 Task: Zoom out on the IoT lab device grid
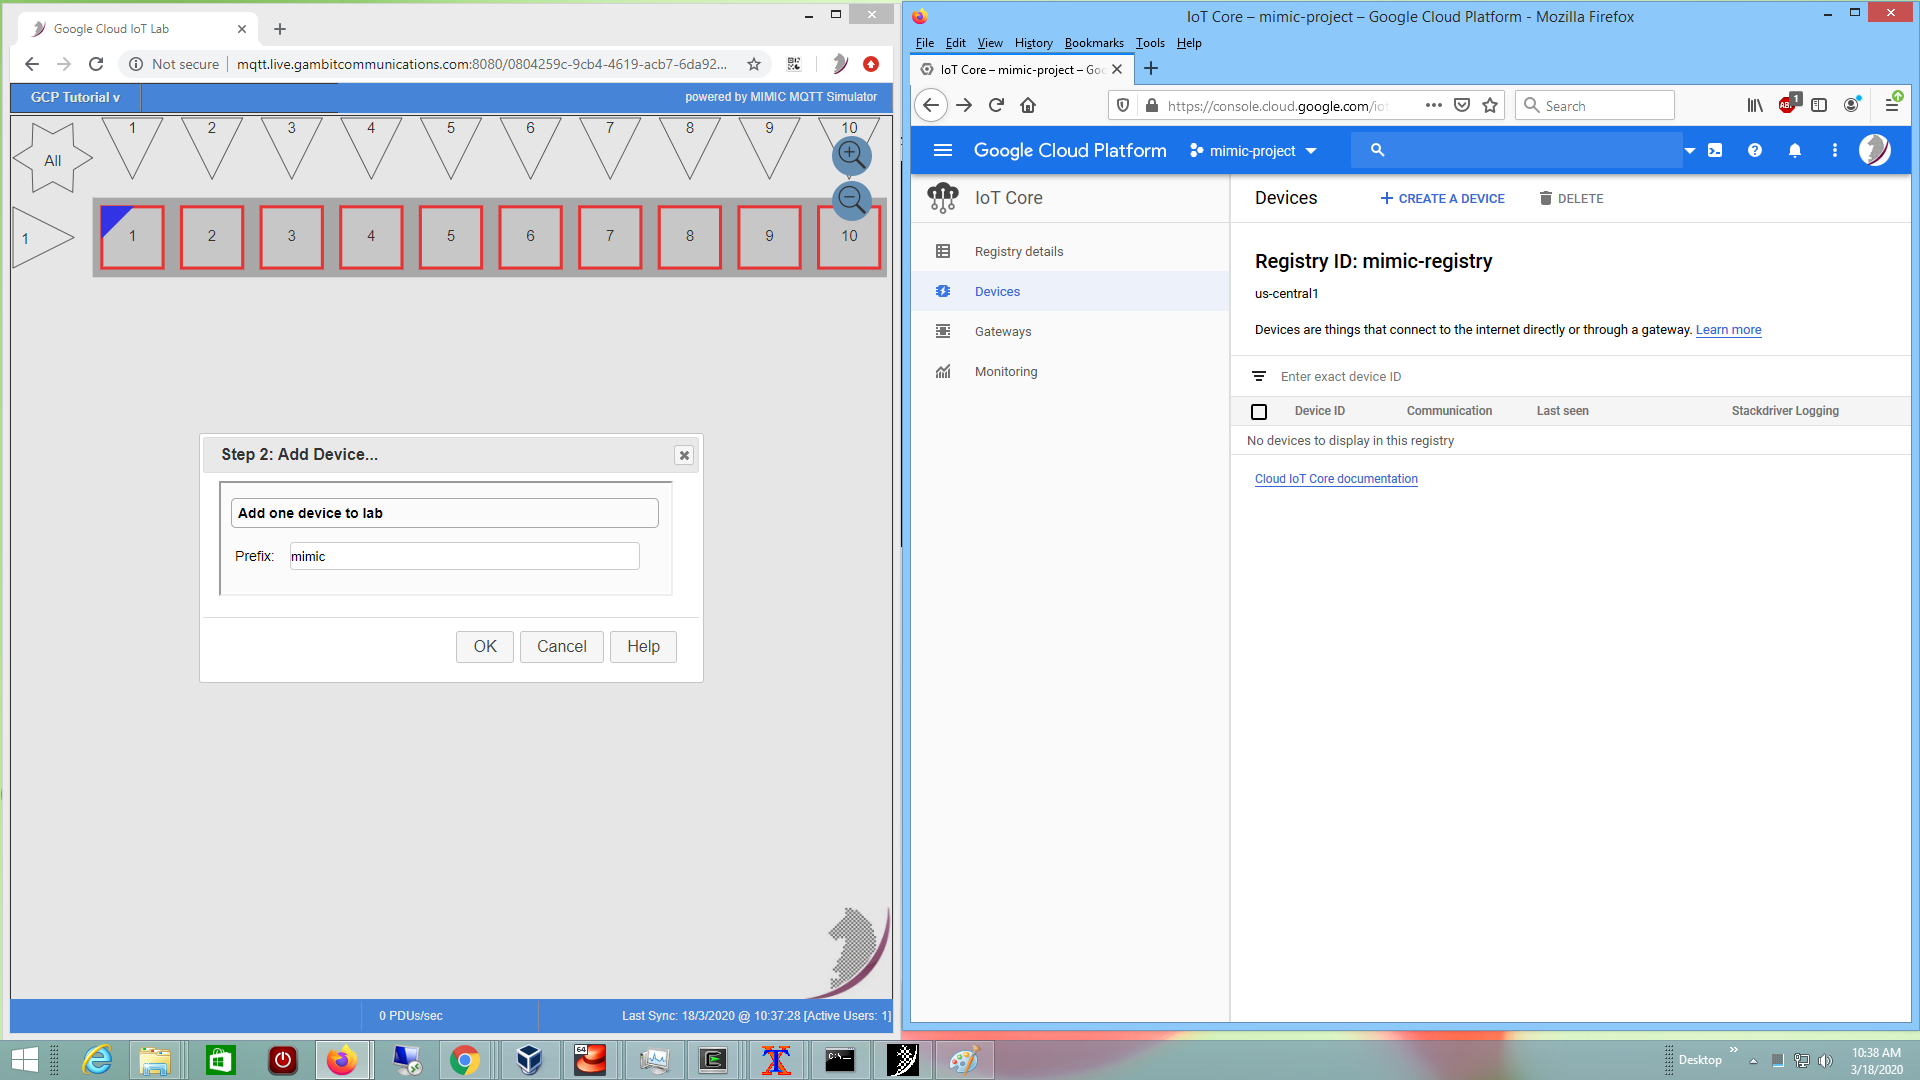(x=851, y=200)
